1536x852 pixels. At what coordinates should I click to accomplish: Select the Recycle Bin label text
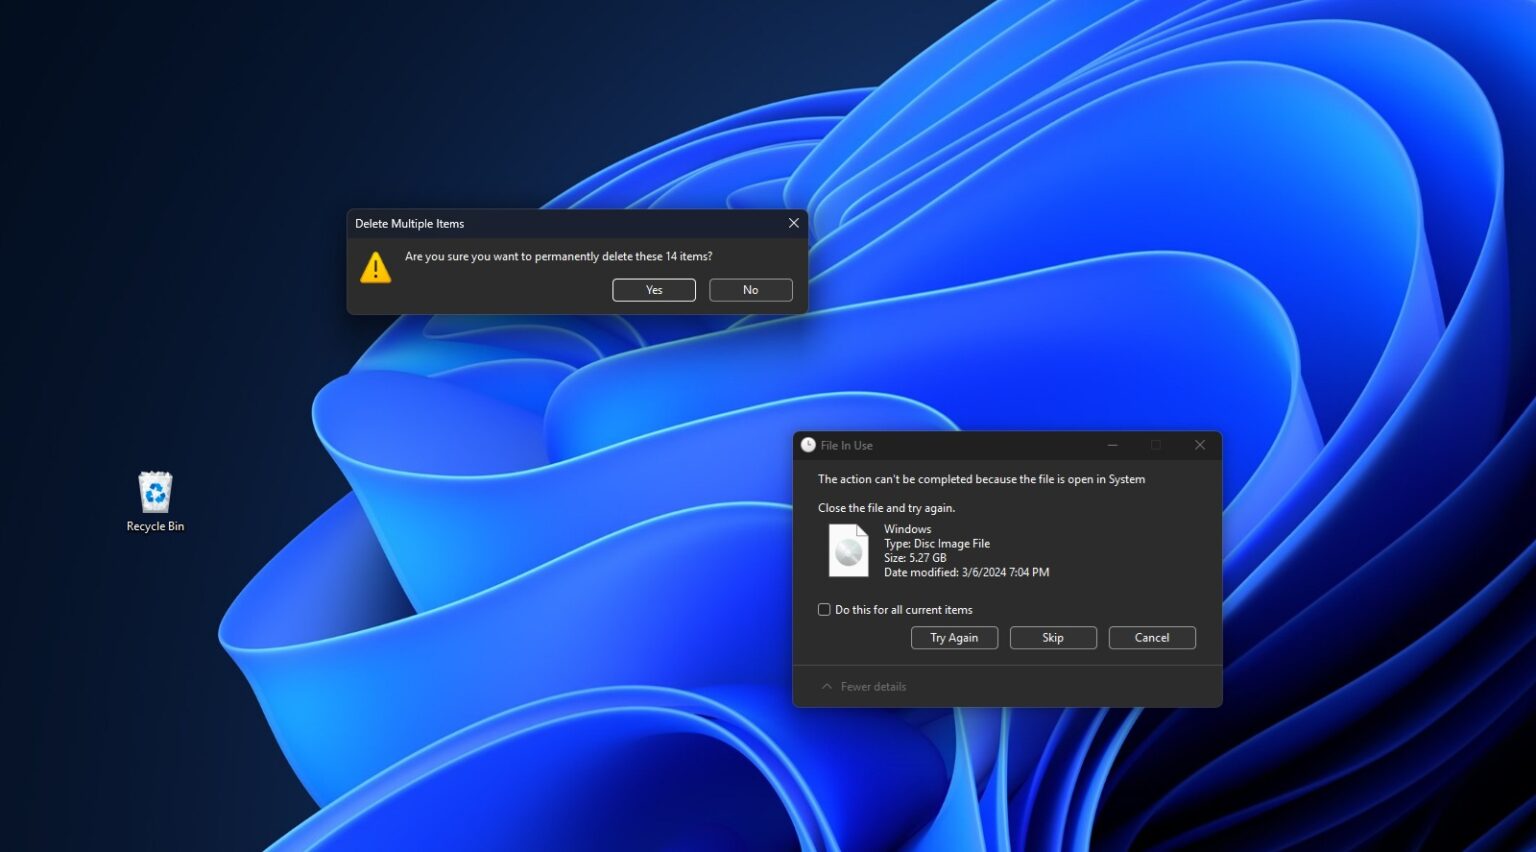pyautogui.click(x=155, y=526)
